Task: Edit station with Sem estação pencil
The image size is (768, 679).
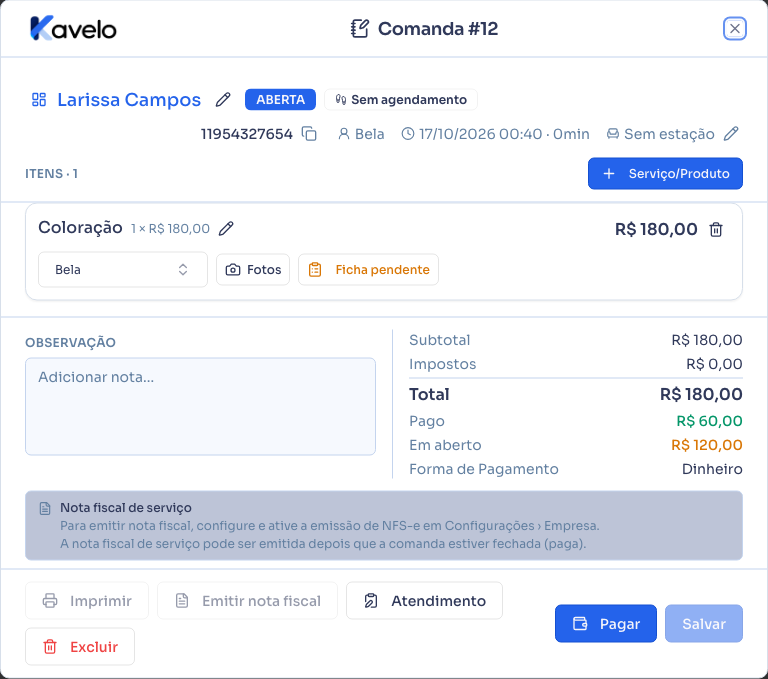Action: pos(731,134)
